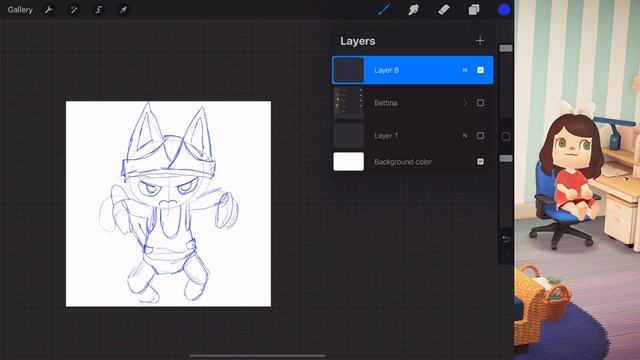Screen dimensions: 640x360
Task: Select the Bettina layer name
Action: pyautogui.click(x=386, y=103)
